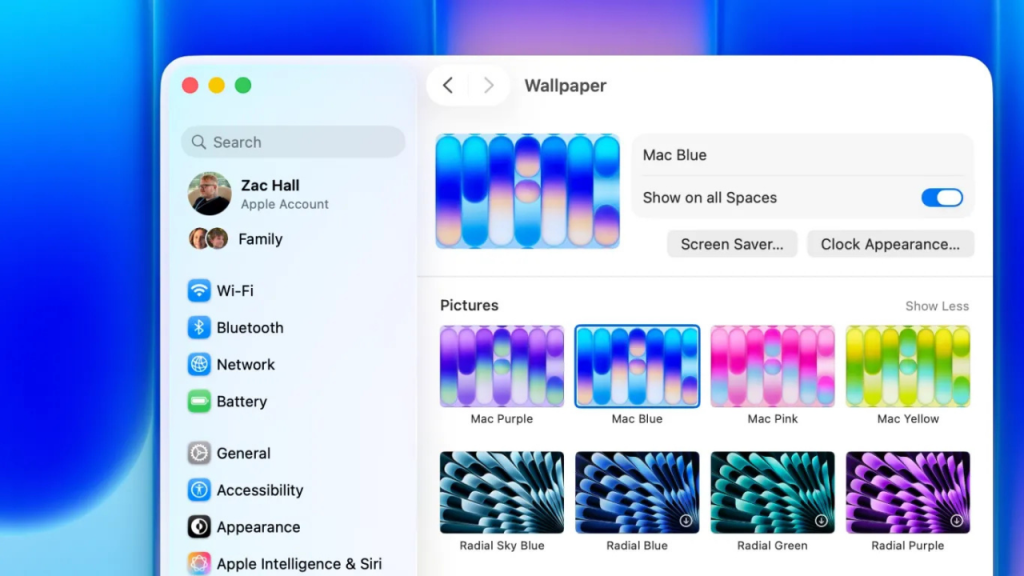Select the Accessibility icon
This screenshot has height=576, width=1024.
199,491
